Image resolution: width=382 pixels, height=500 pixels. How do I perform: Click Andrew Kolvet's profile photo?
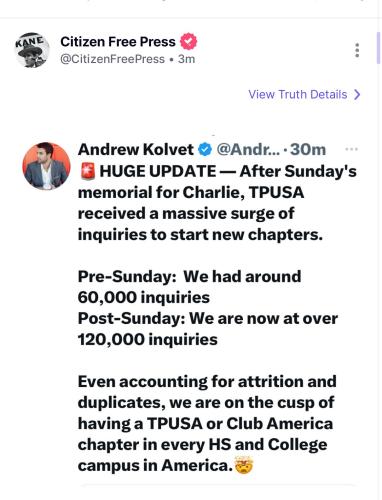pyautogui.click(x=46, y=166)
